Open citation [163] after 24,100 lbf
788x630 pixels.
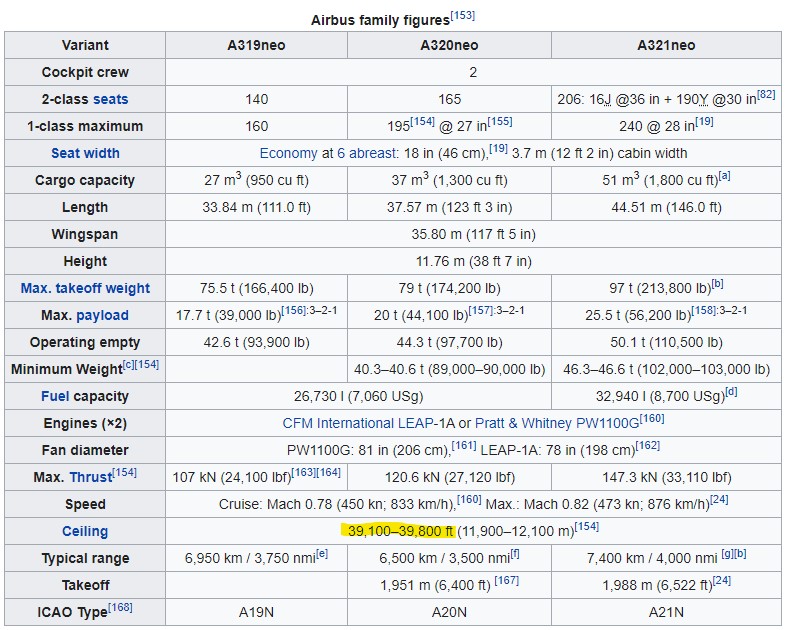point(304,472)
